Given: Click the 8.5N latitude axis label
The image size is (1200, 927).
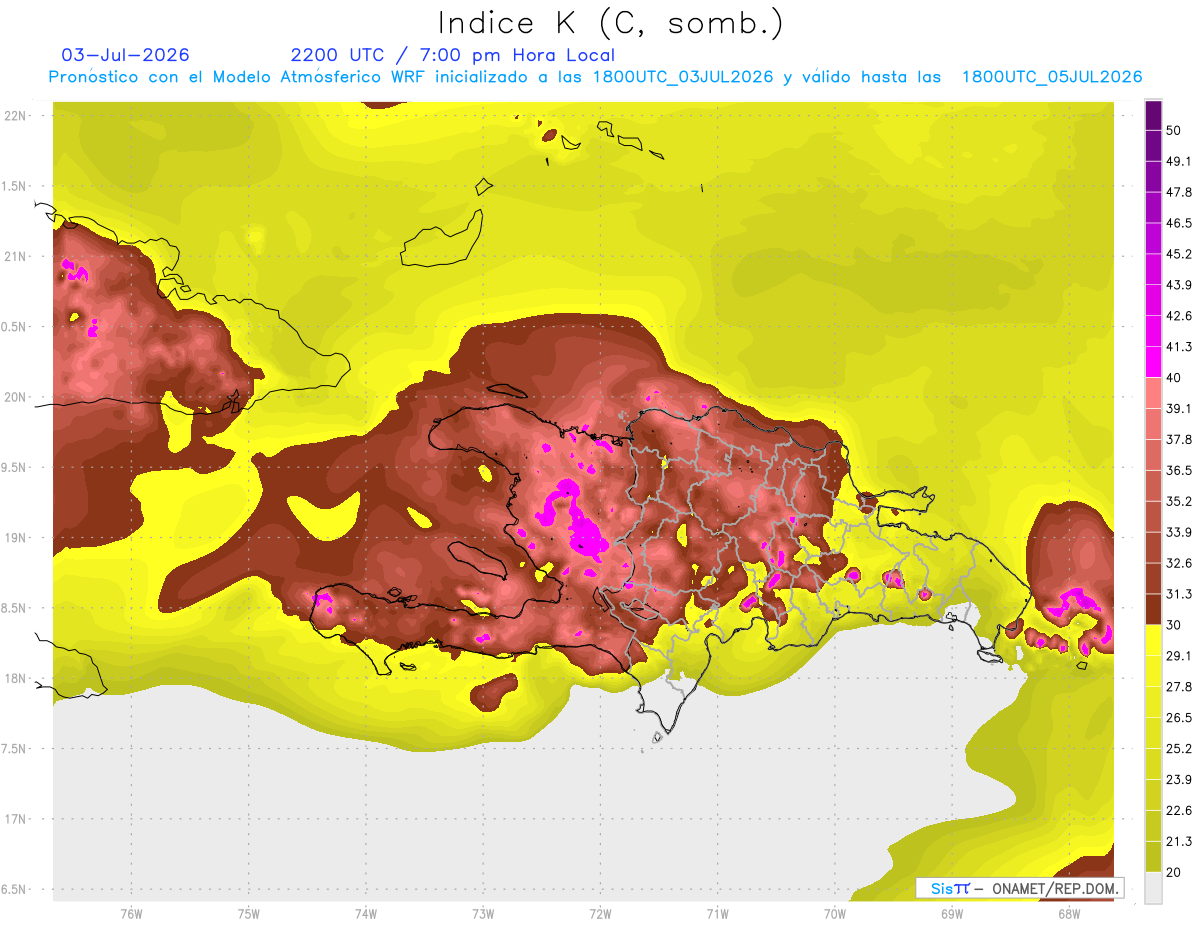Looking at the screenshot, I should (15, 608).
